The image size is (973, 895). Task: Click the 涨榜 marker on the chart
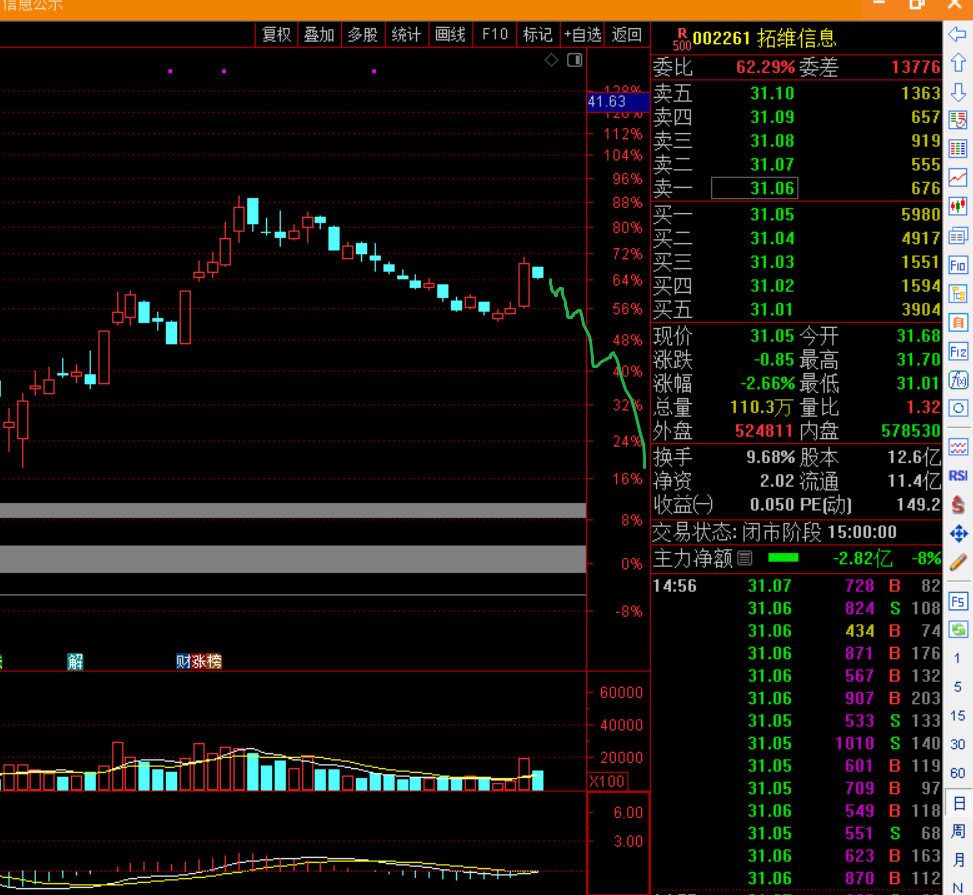[207, 662]
